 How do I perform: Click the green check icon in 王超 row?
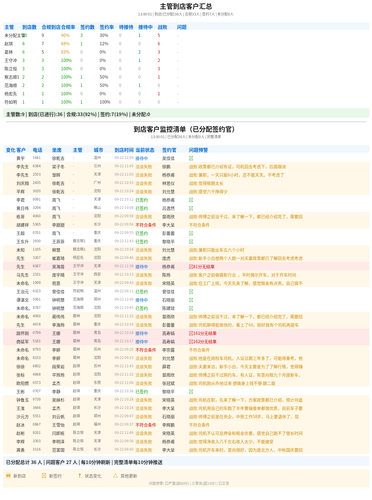tap(191, 233)
